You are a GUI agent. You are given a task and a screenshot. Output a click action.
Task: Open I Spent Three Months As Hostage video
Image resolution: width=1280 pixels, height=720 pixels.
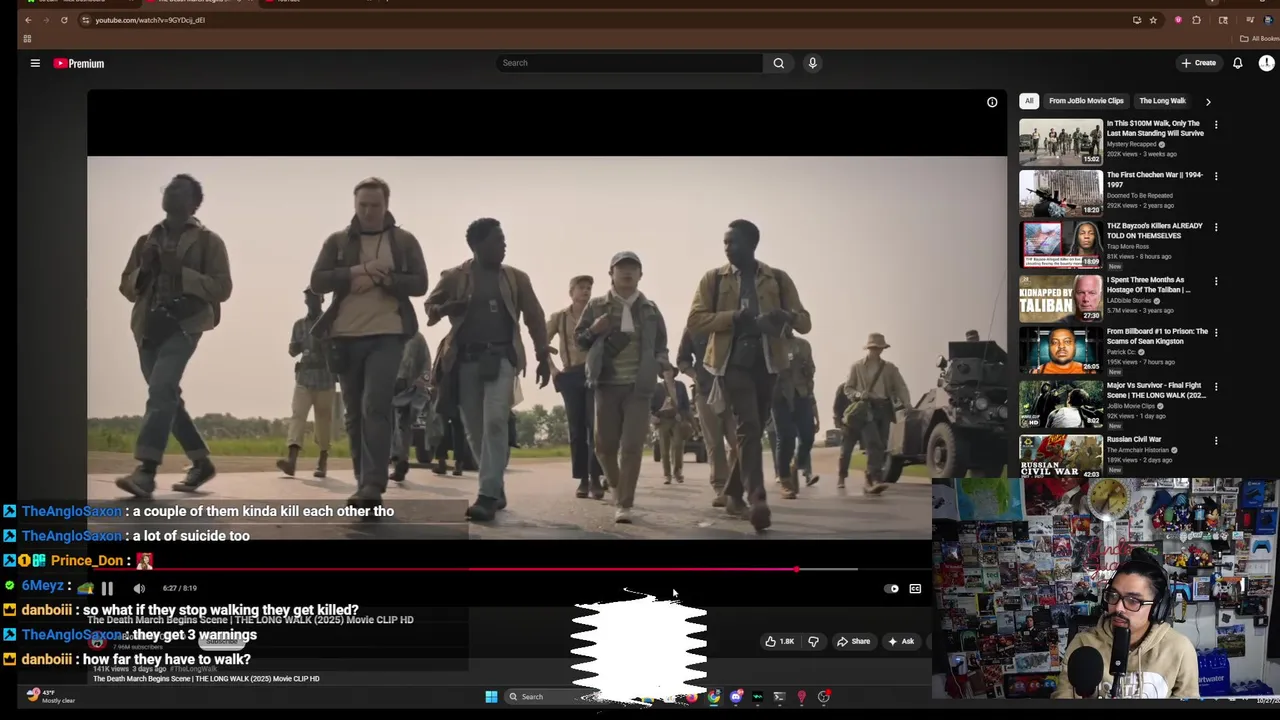coord(1149,285)
